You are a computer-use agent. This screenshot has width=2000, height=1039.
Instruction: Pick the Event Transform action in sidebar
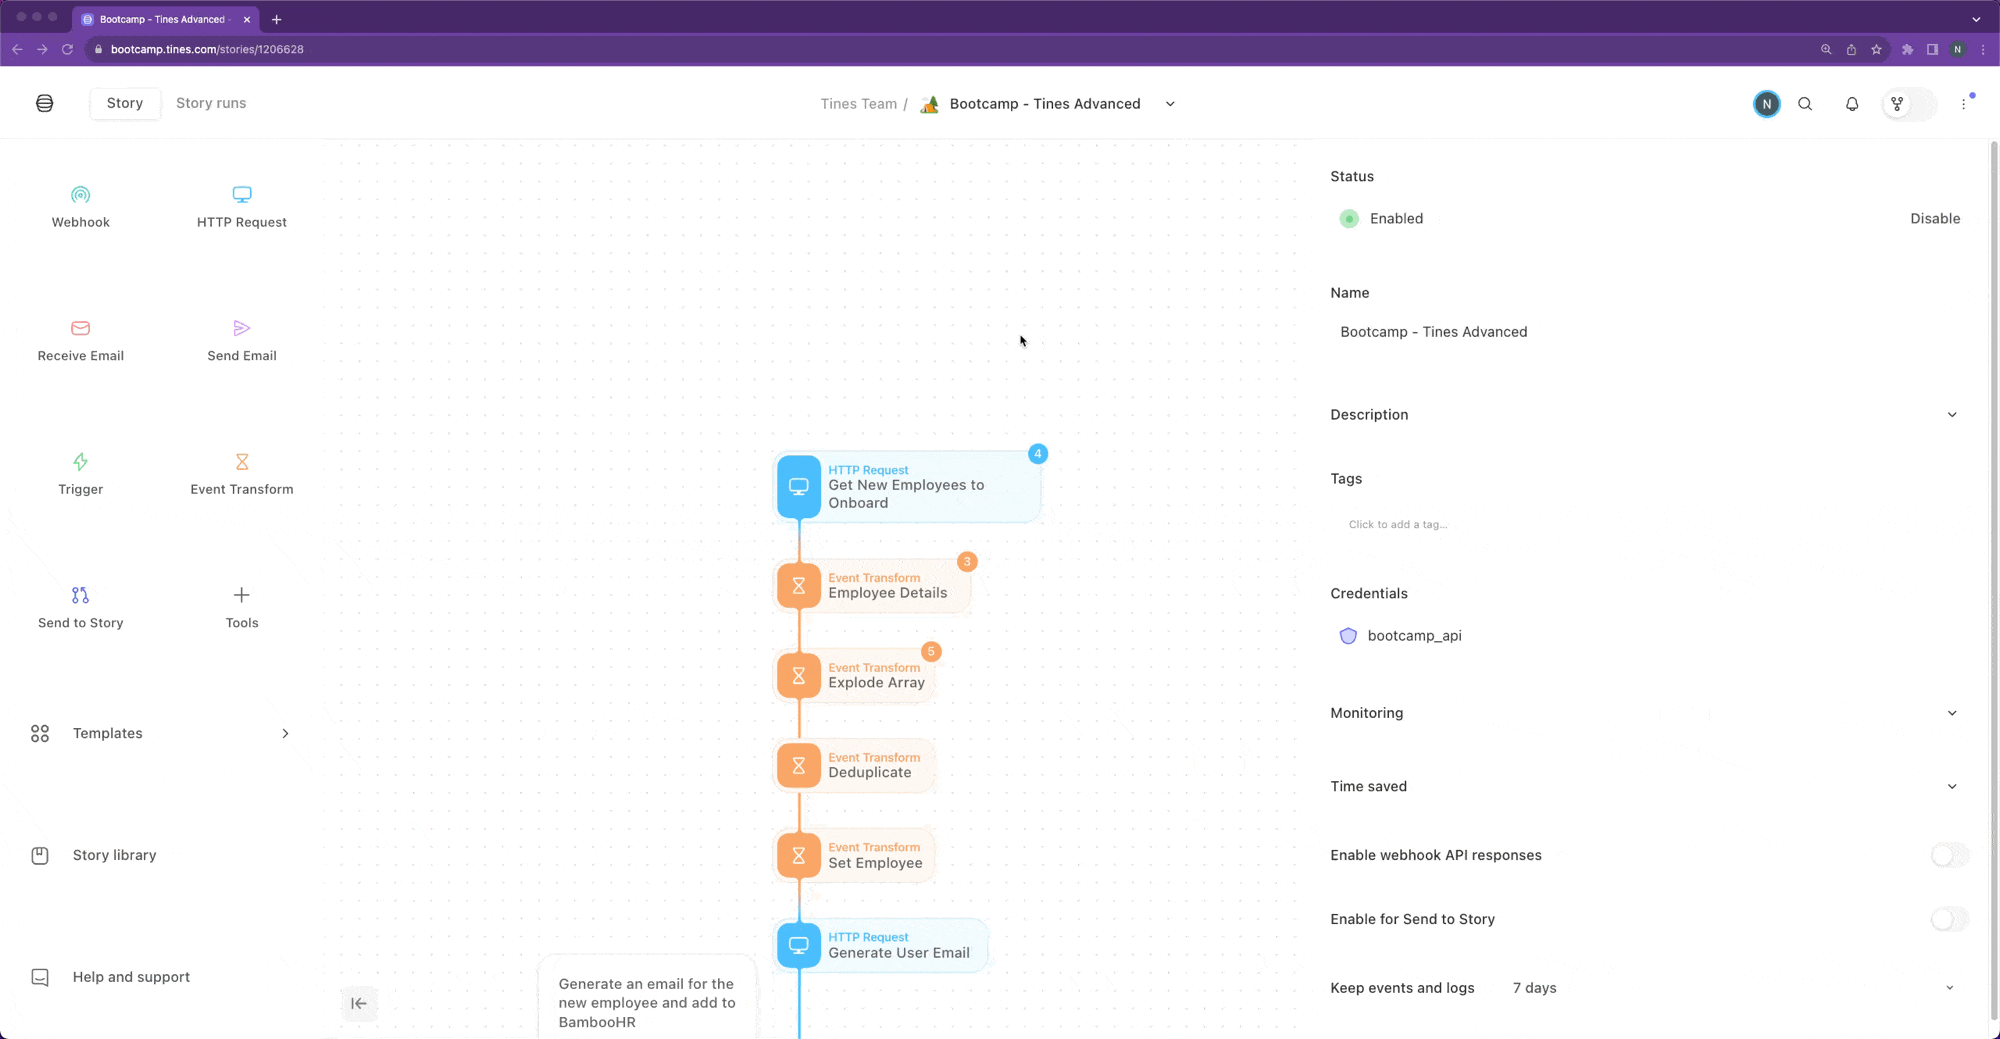[x=241, y=474]
